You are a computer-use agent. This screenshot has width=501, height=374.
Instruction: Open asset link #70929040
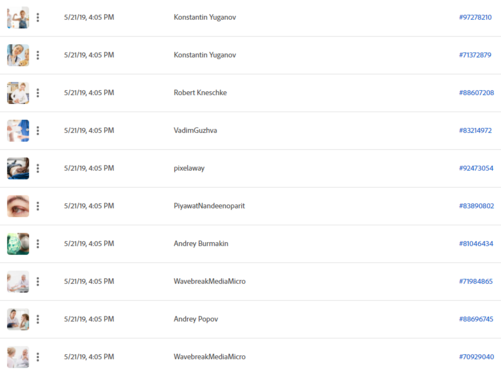tap(477, 357)
